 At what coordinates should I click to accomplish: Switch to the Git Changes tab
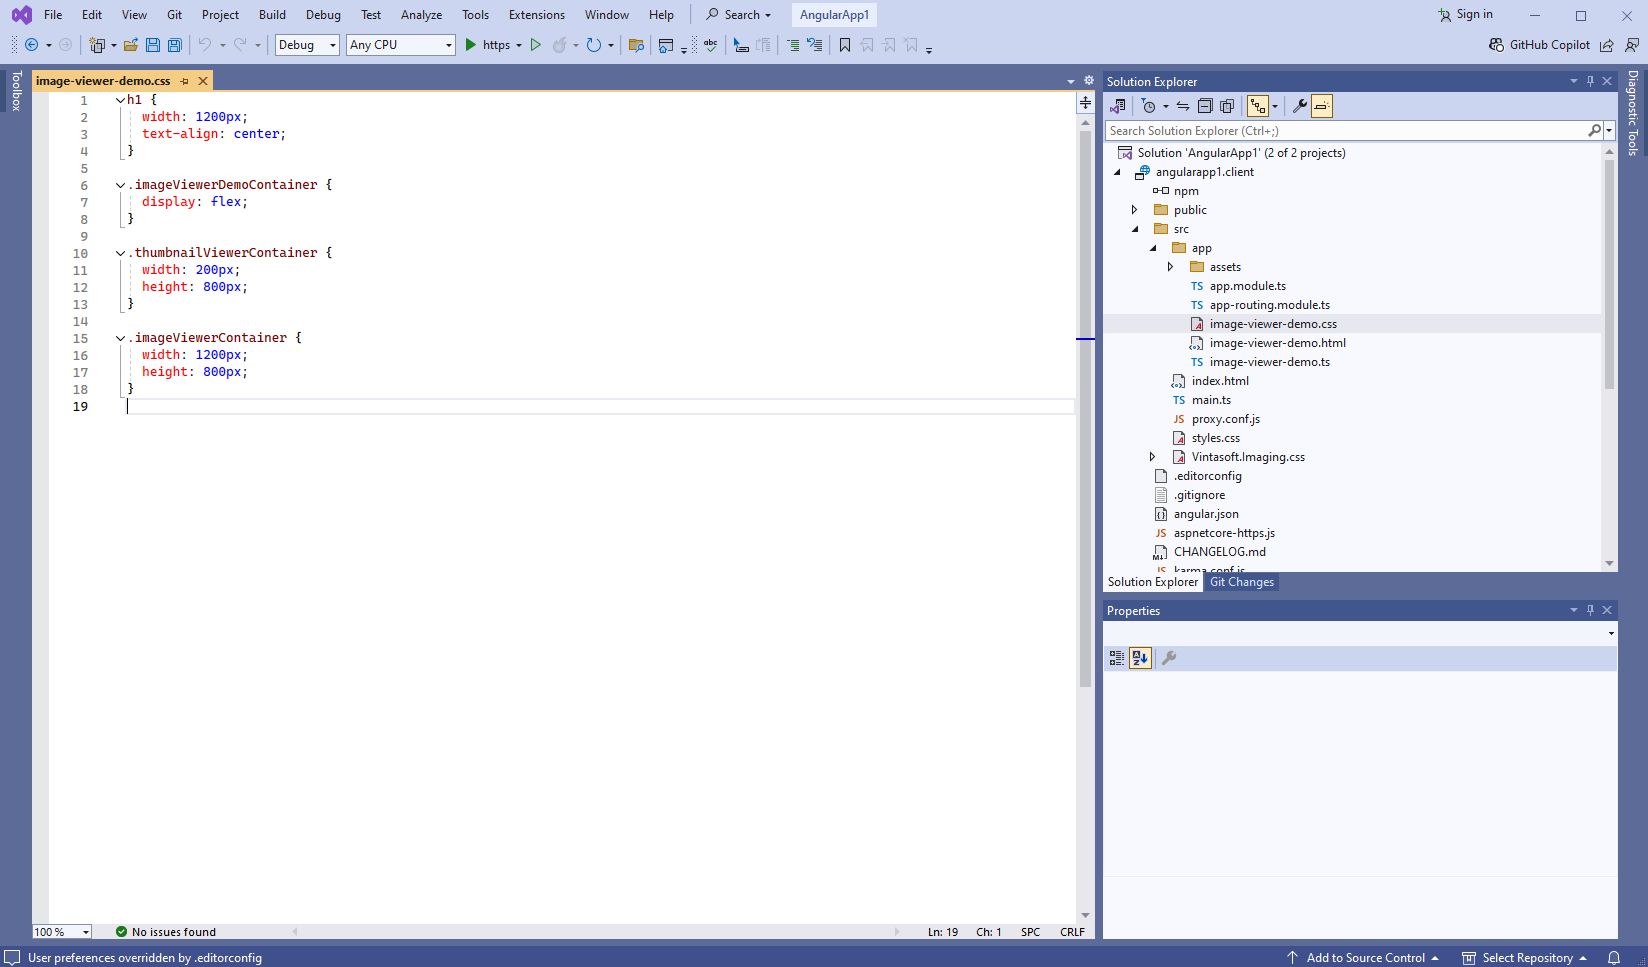click(1241, 582)
